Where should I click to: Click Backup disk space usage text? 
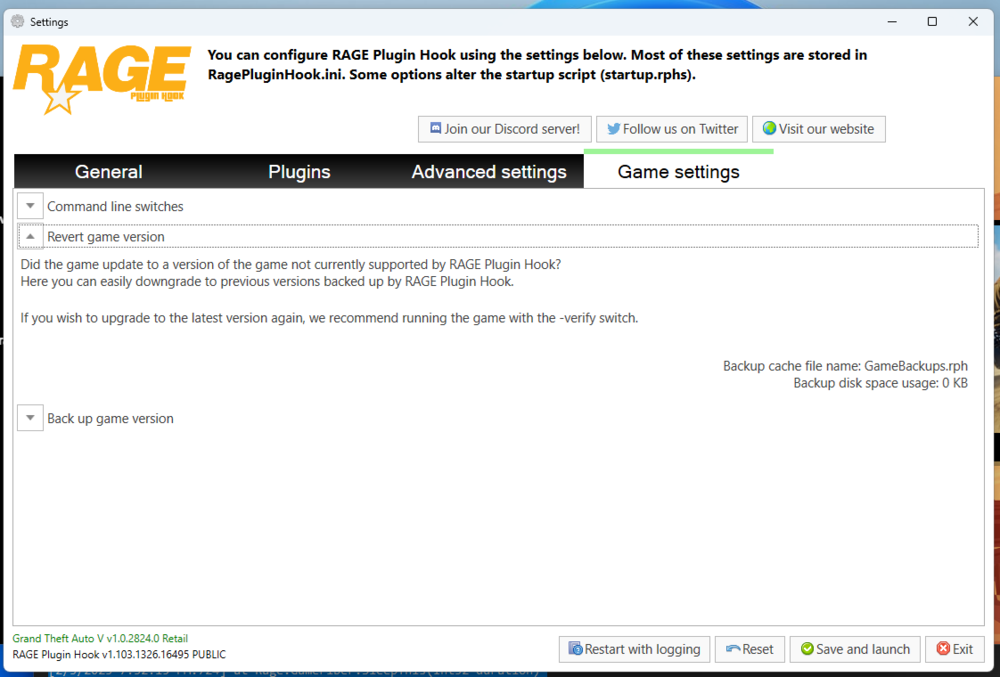coord(880,382)
